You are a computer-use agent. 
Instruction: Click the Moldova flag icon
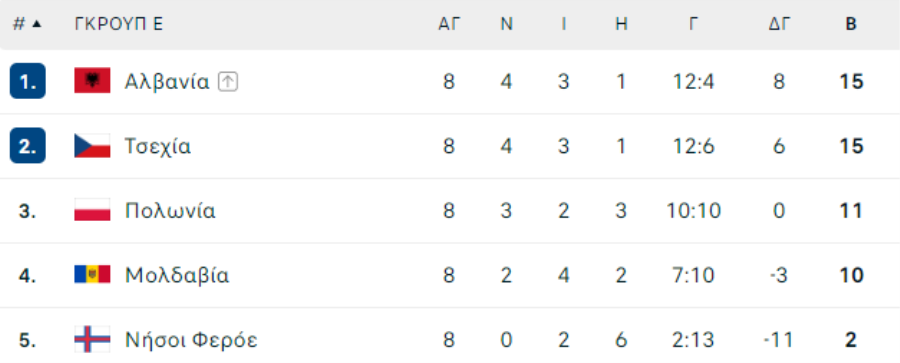(92, 275)
